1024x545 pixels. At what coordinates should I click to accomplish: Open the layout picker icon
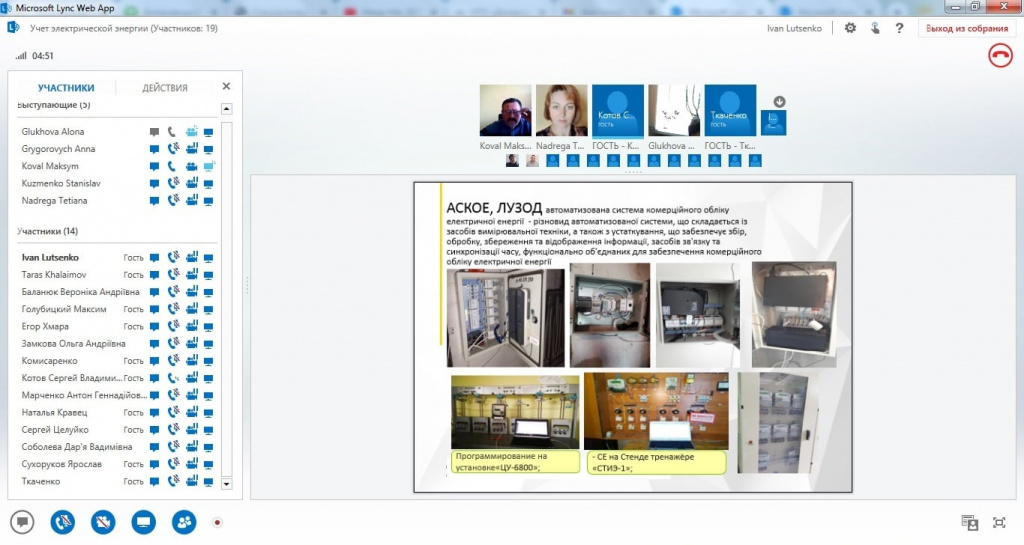click(970, 522)
